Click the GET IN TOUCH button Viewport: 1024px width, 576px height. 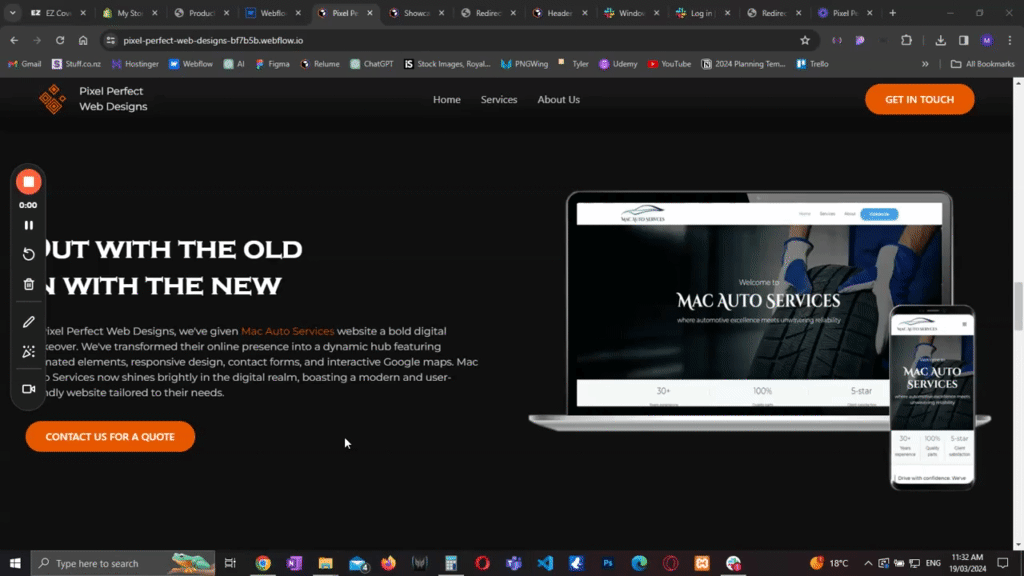[x=919, y=100]
